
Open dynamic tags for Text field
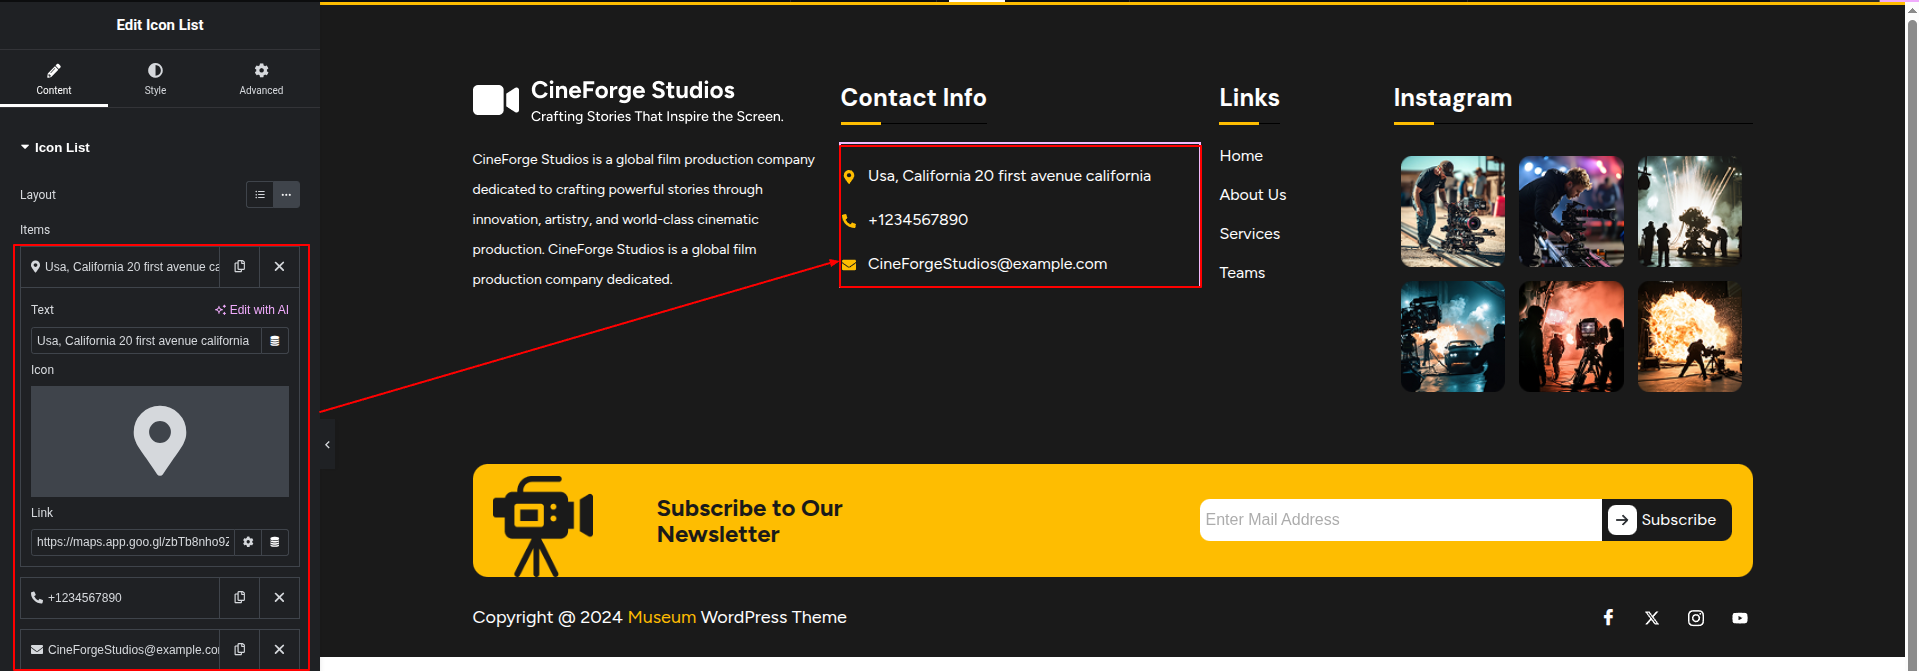click(275, 341)
